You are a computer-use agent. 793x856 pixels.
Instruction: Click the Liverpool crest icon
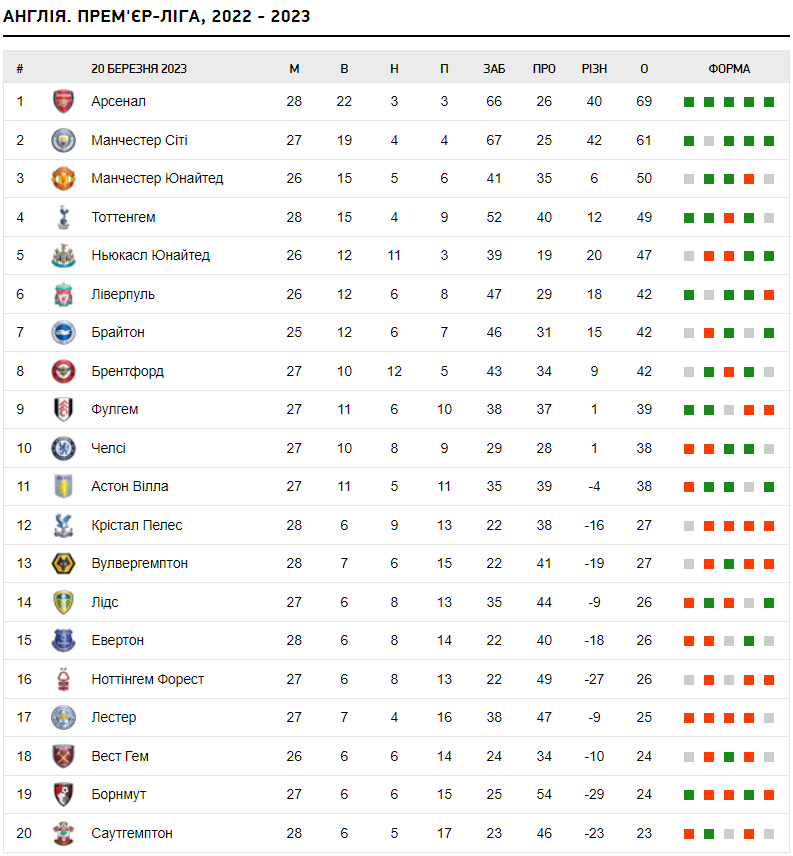(63, 294)
